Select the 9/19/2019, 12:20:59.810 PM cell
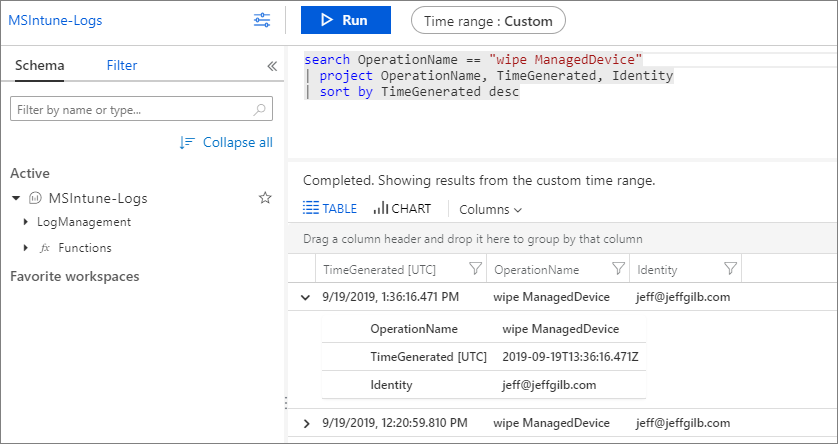 coord(395,423)
